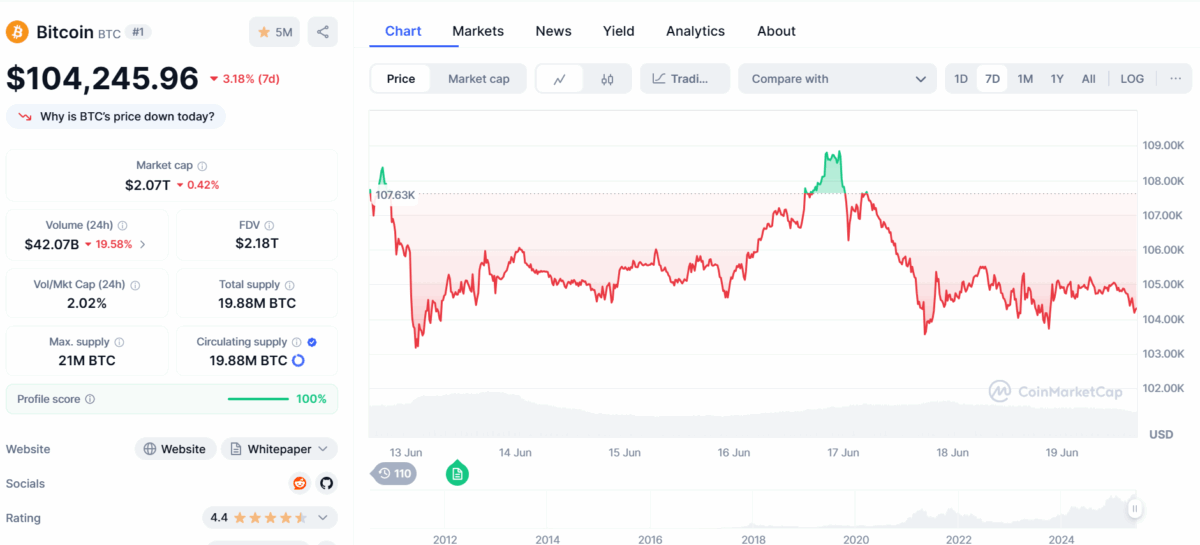1200x545 pixels.
Task: Click the 17 Jun date label
Action: pos(843,452)
